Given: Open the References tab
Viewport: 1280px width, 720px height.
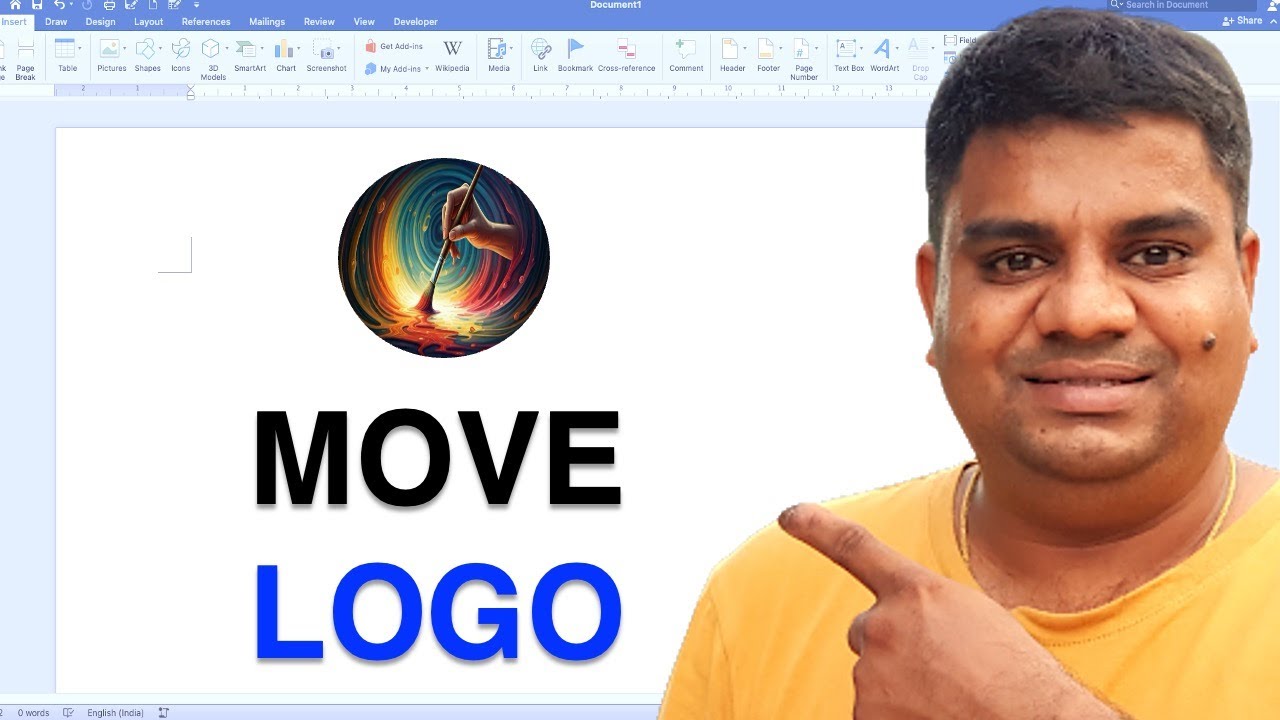Looking at the screenshot, I should (x=206, y=21).
